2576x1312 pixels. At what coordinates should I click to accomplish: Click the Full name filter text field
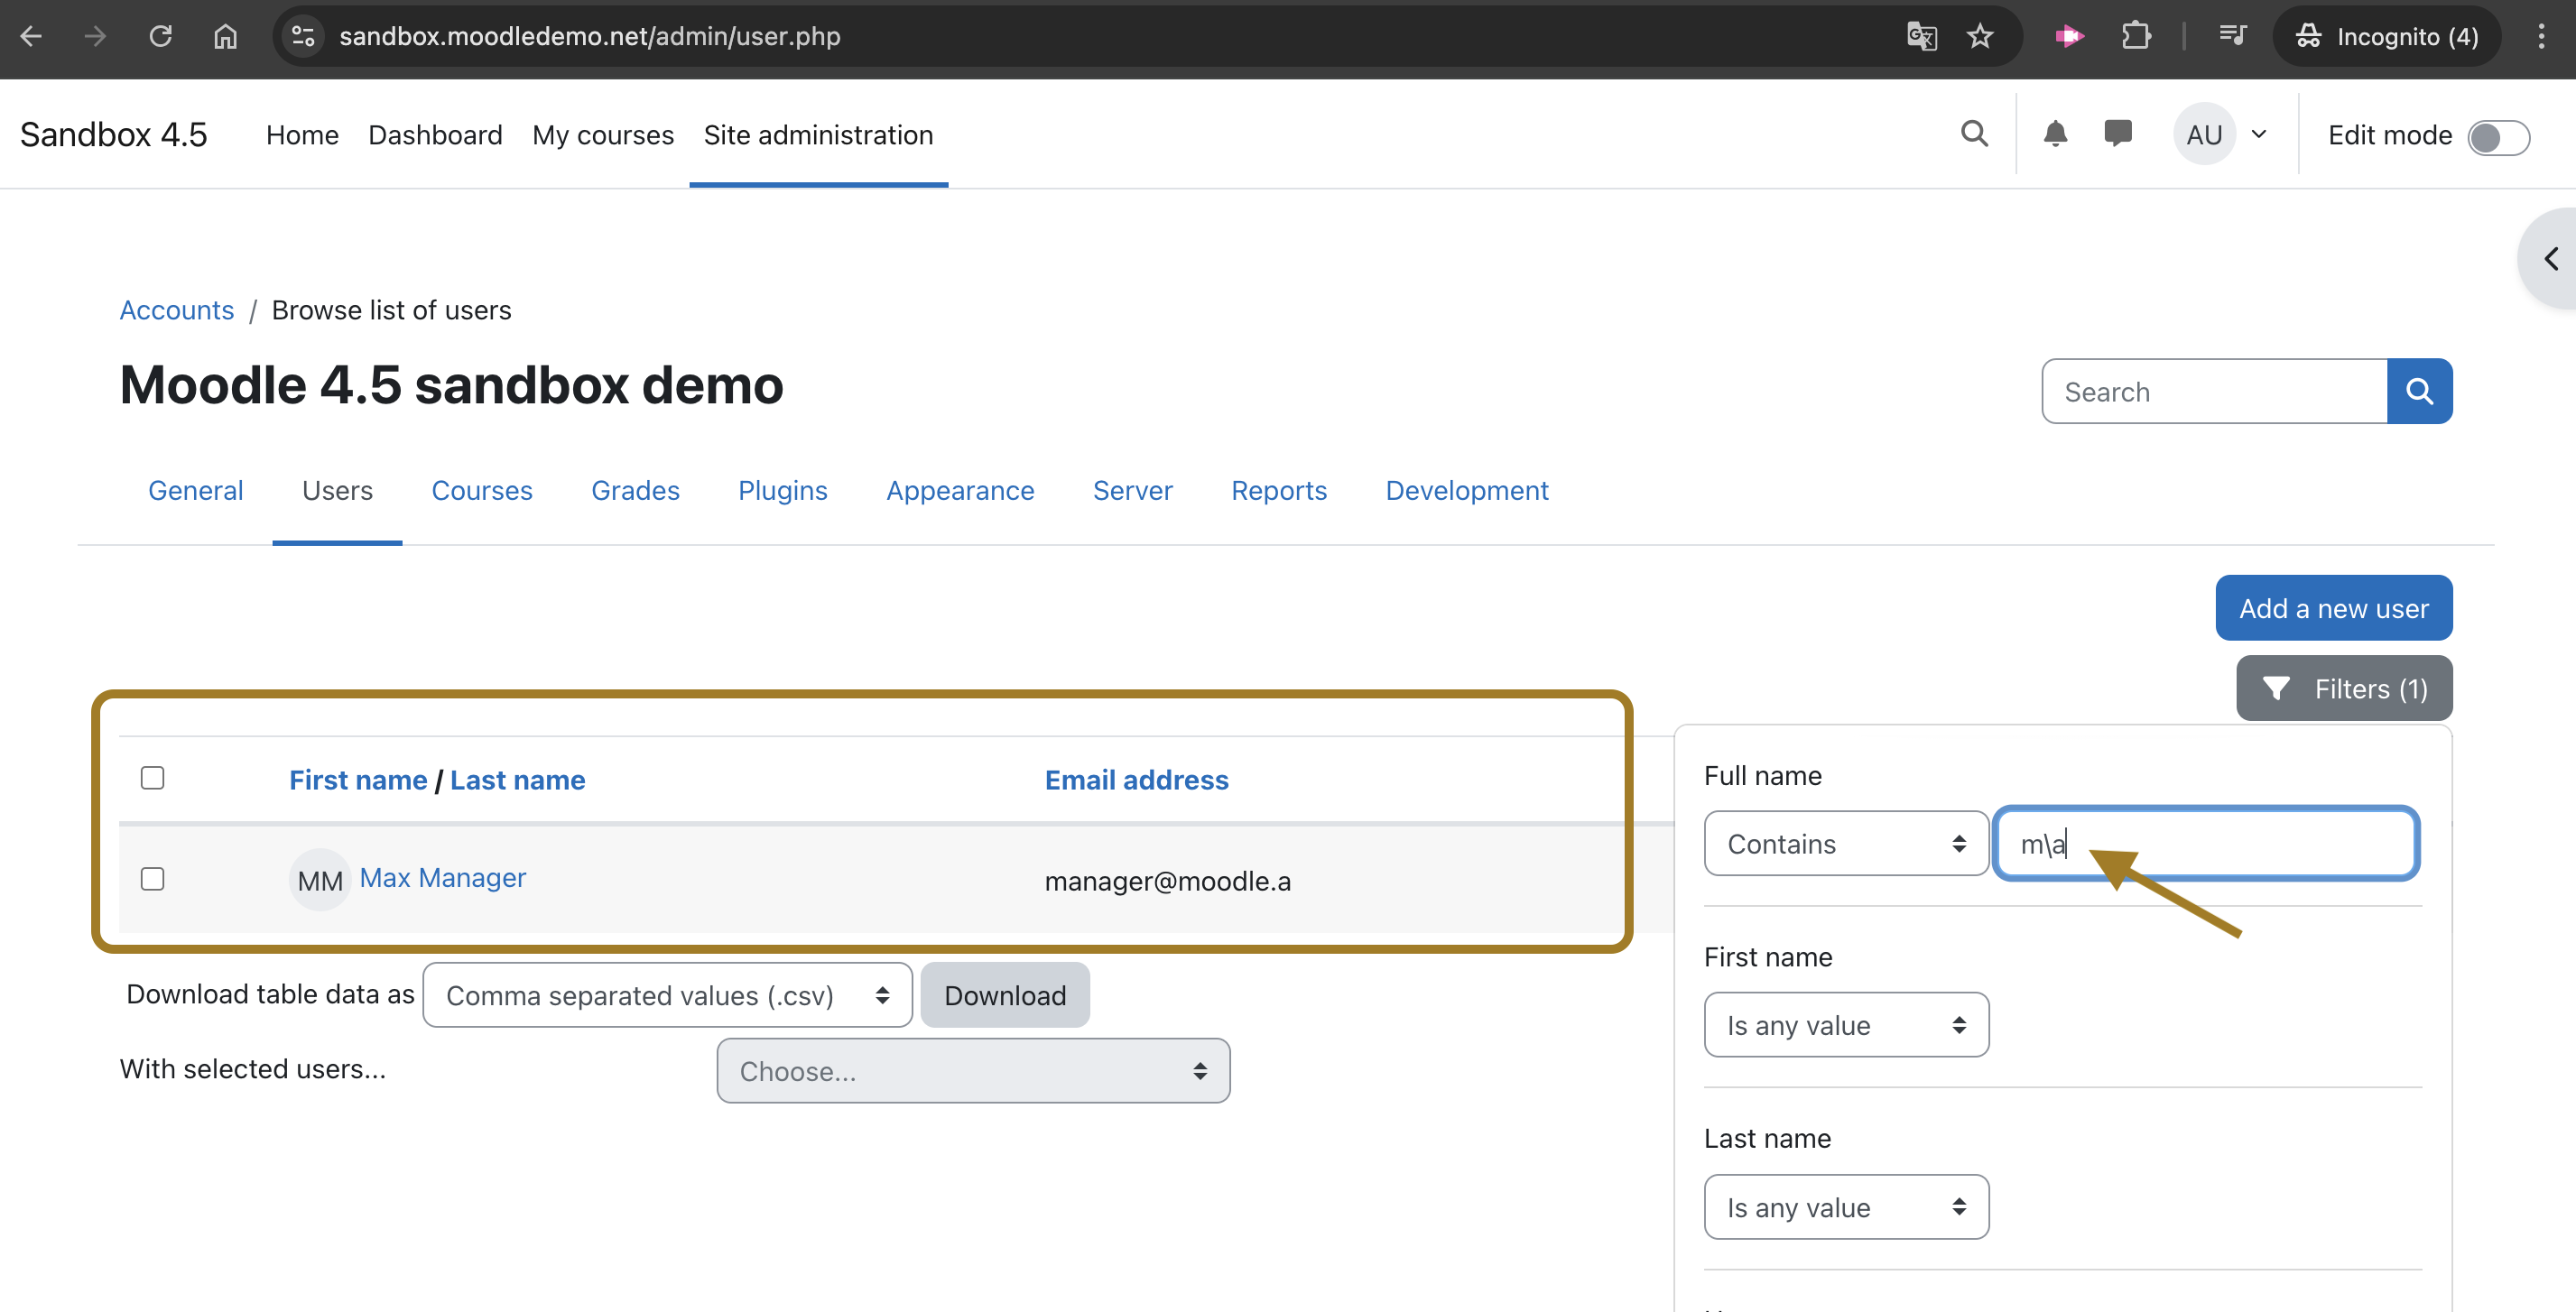[x=2206, y=844]
